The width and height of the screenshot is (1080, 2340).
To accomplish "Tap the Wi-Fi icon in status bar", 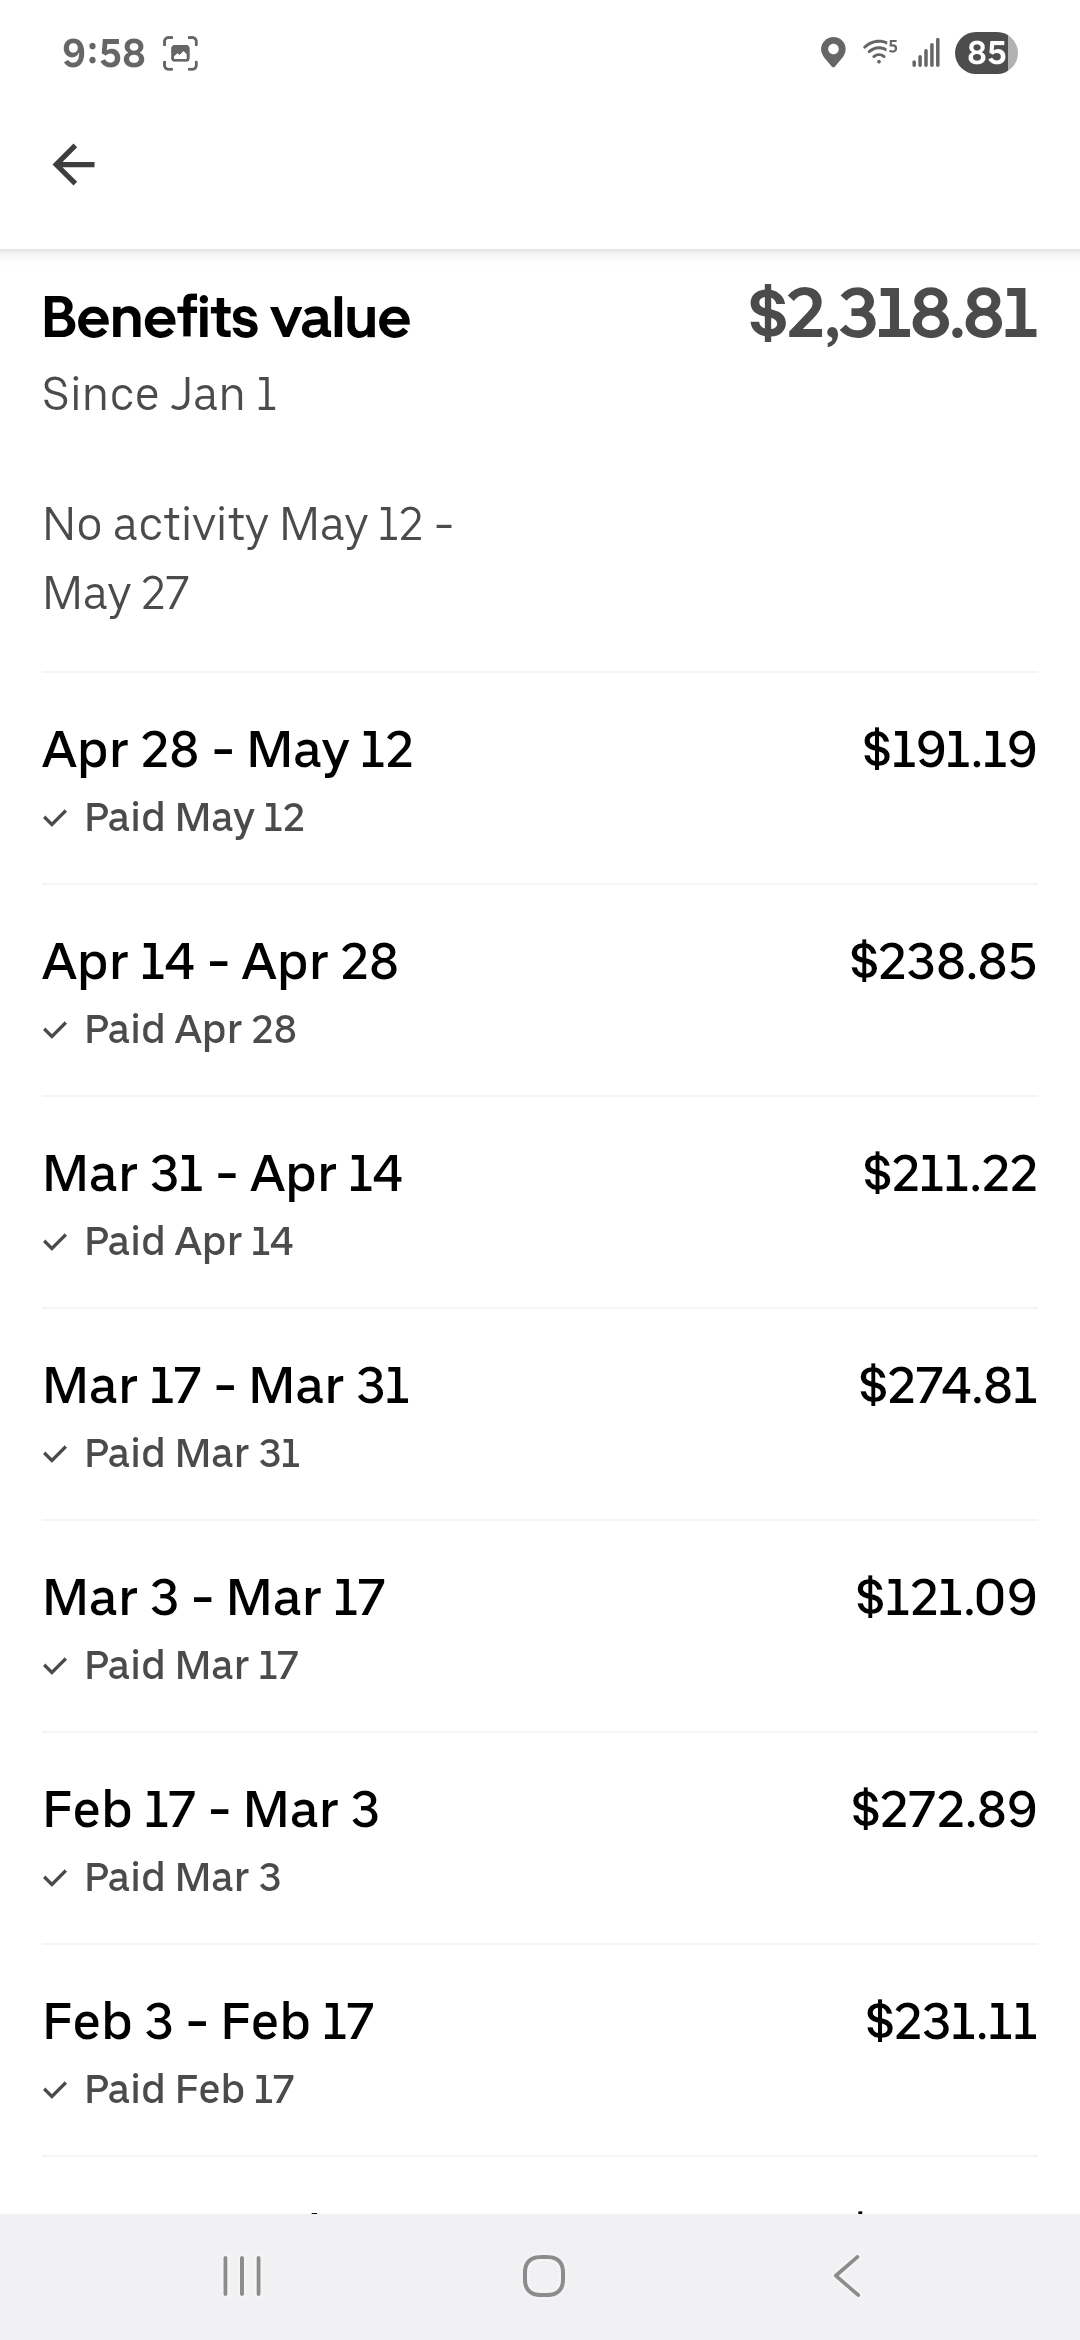I will (x=880, y=52).
